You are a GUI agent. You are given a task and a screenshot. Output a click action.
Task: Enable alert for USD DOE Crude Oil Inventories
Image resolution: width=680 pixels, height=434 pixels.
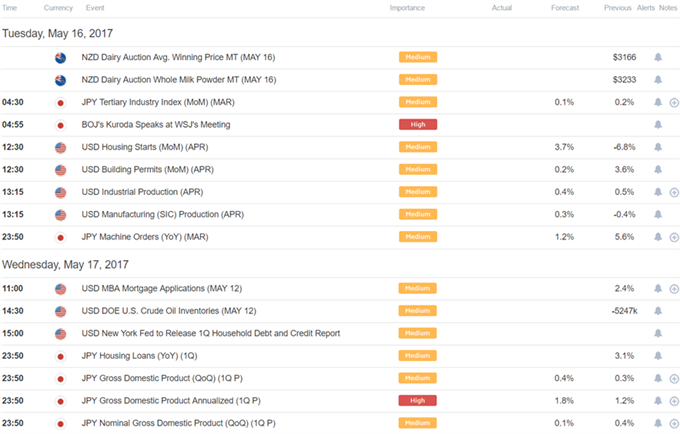tap(657, 311)
